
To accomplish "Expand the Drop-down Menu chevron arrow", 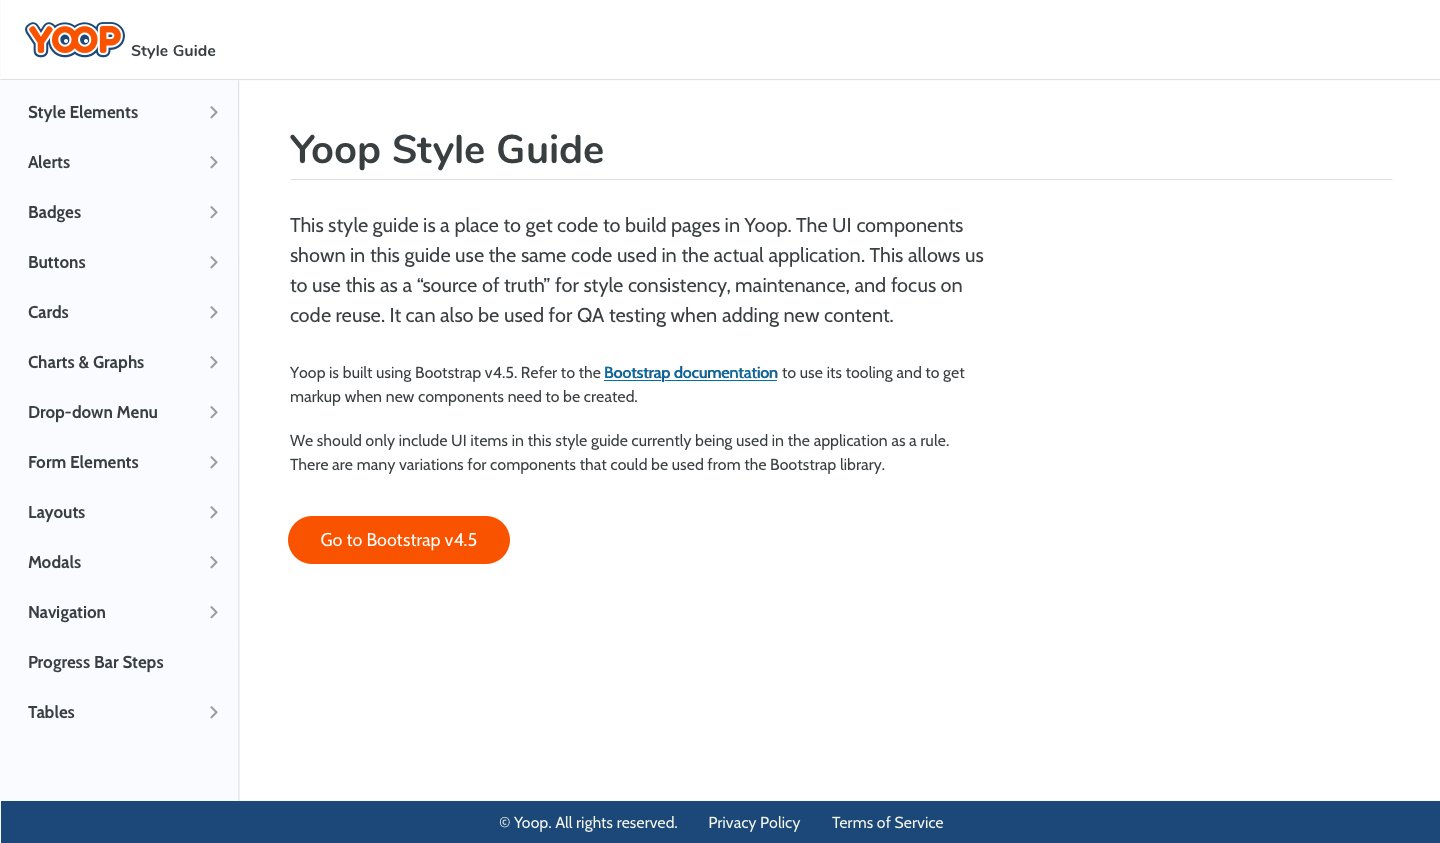I will click(x=213, y=412).
